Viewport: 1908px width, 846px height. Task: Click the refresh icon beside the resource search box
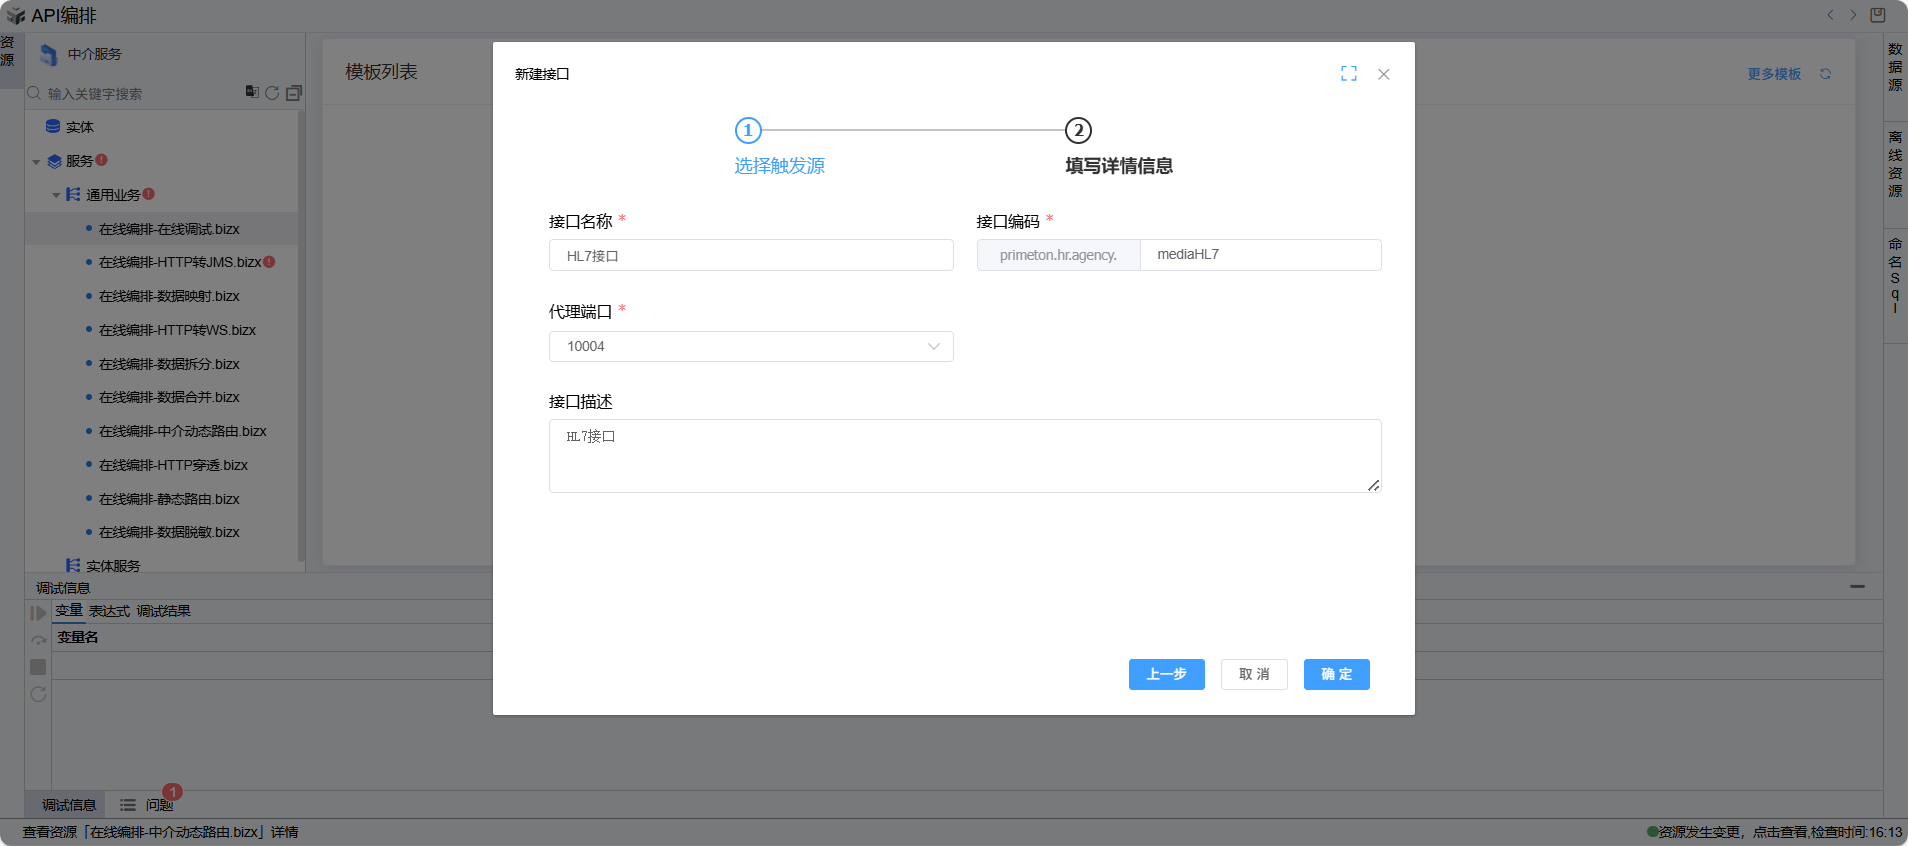(x=272, y=93)
